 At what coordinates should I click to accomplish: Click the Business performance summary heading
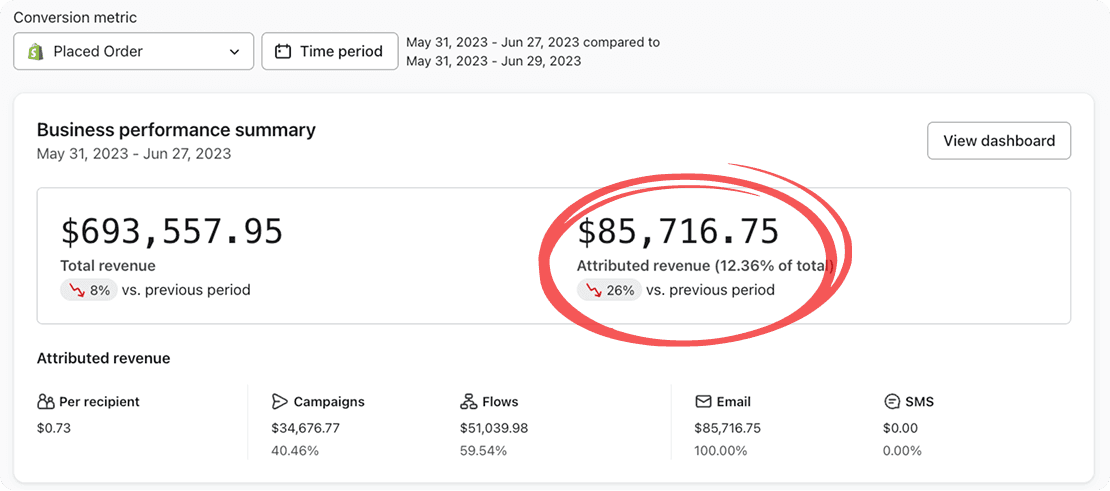point(176,130)
